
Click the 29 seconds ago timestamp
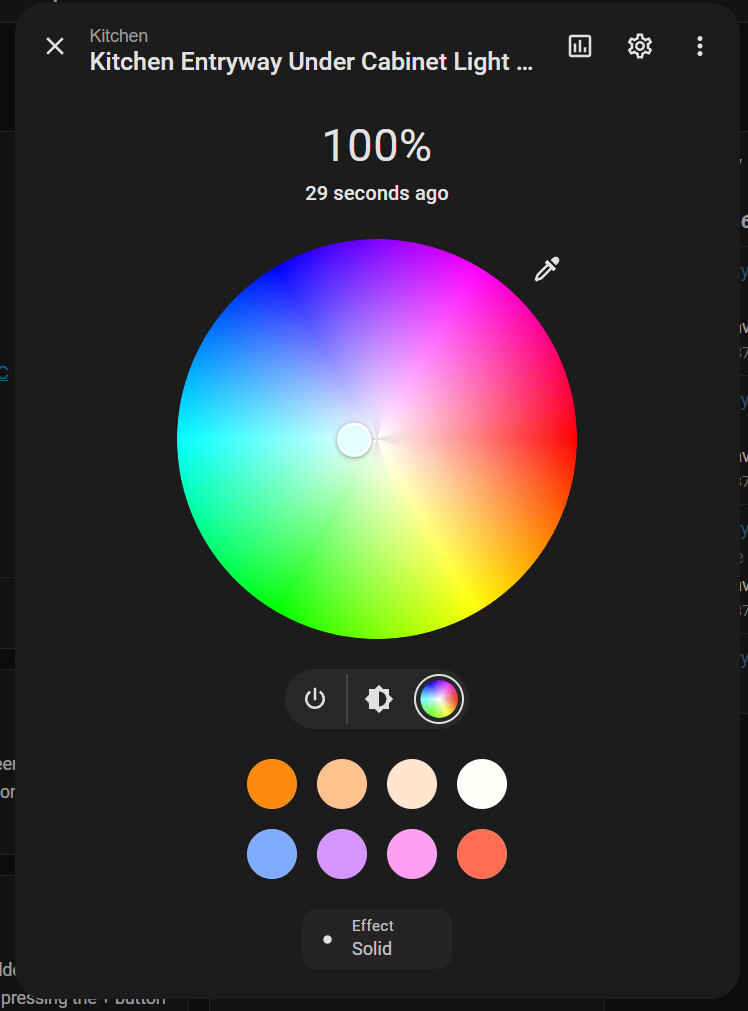tap(377, 193)
